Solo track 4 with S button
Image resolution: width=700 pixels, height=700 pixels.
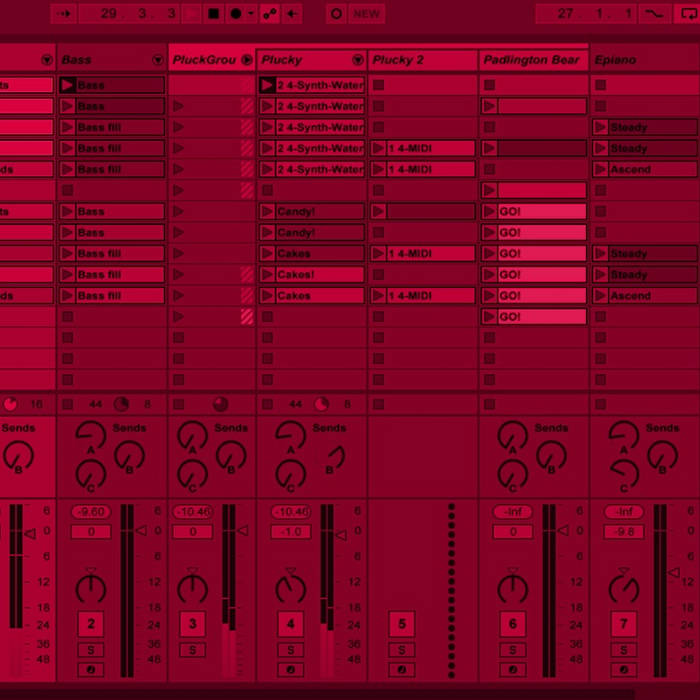(x=291, y=650)
